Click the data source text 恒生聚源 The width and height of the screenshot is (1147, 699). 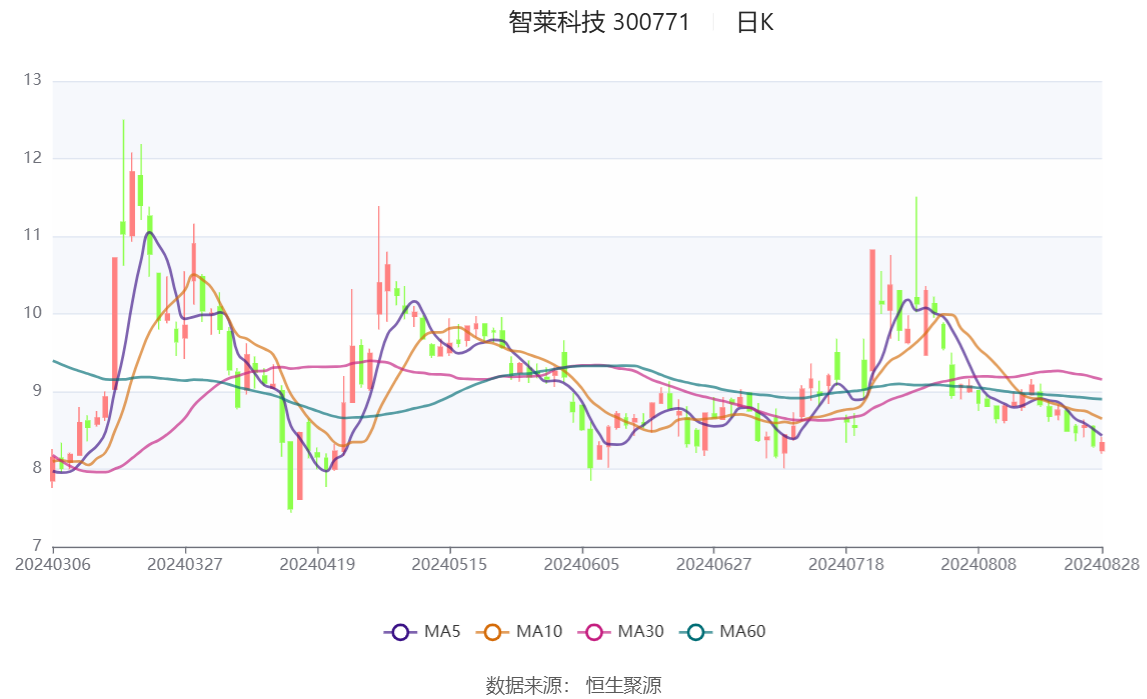623,686
